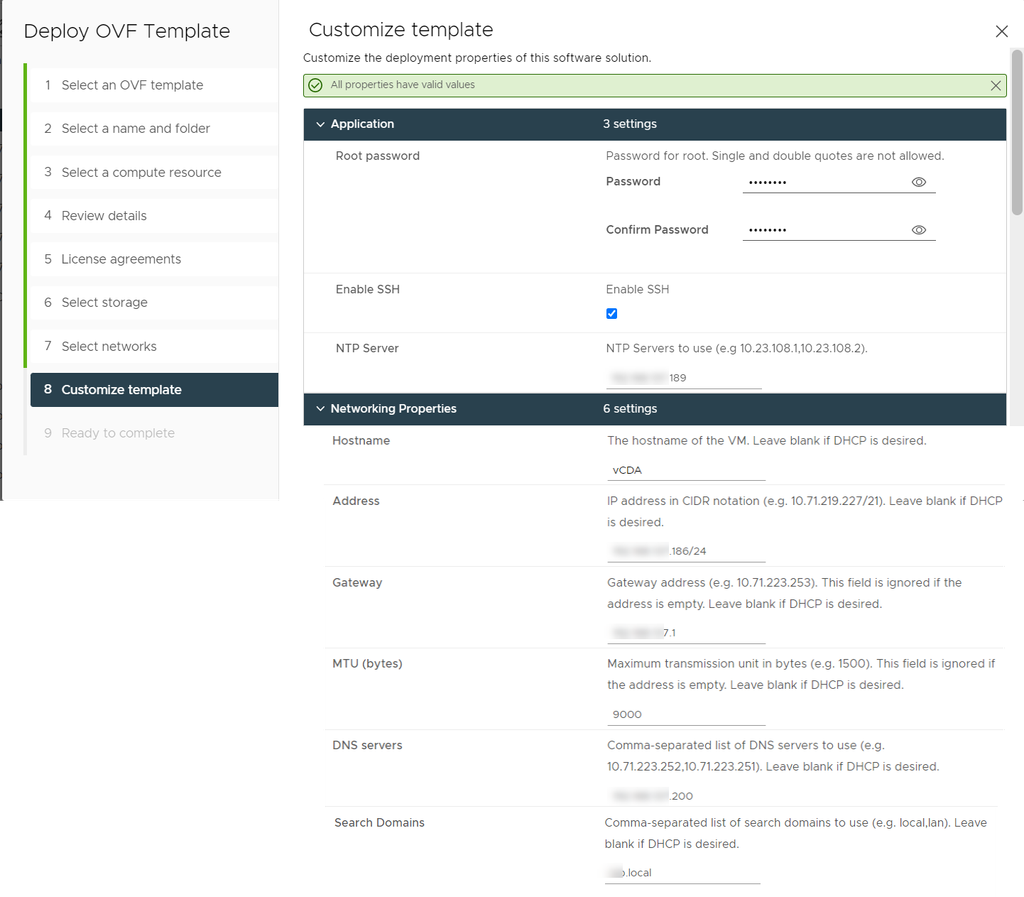Viewport: 1024px width, 897px height.
Task: Collapse the Application settings section
Action: pos(321,125)
